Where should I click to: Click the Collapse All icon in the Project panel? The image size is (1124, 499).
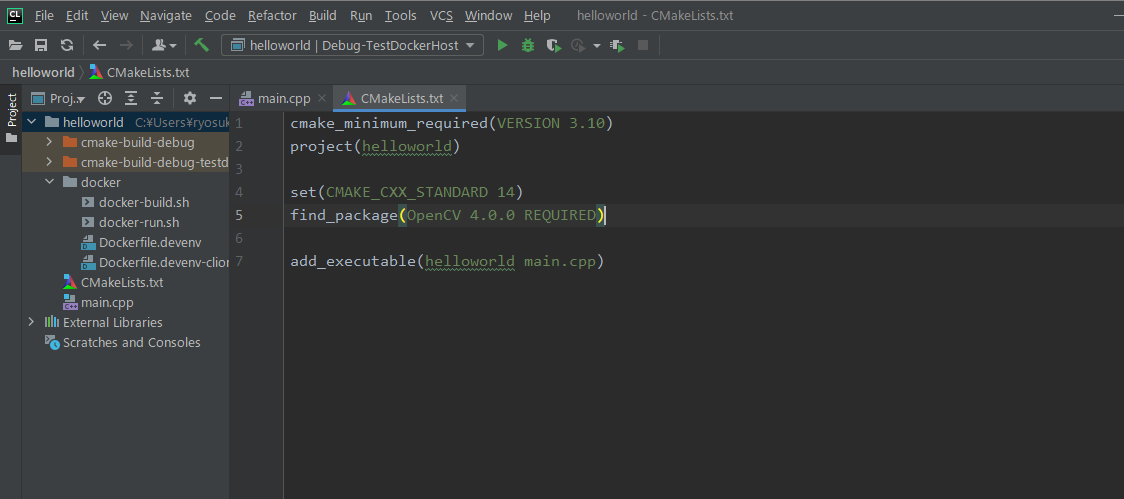point(157,98)
